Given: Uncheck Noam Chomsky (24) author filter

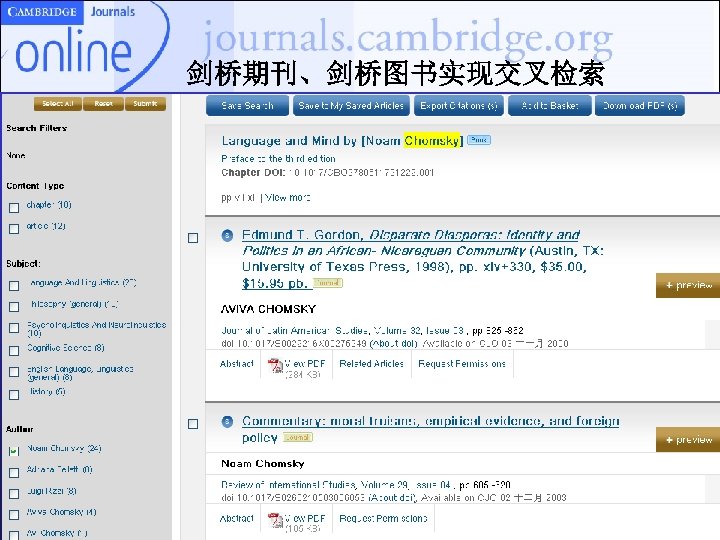Looking at the screenshot, I should [x=14, y=451].
